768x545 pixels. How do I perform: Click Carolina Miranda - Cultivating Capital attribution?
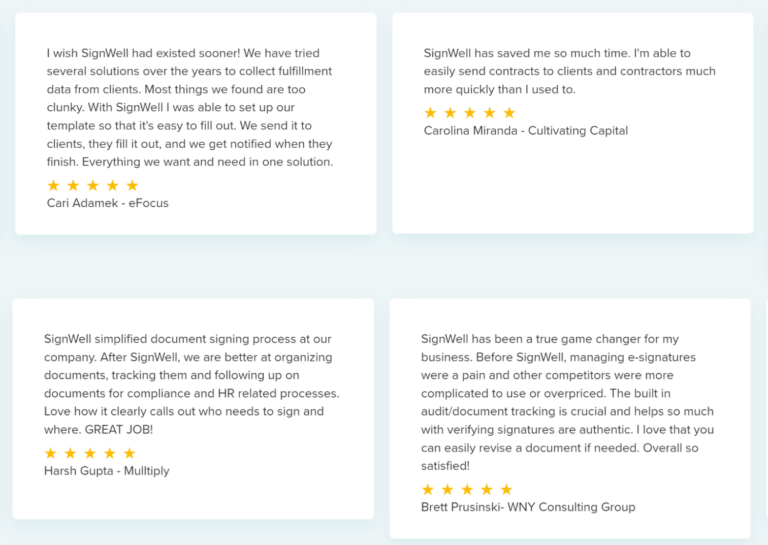526,130
